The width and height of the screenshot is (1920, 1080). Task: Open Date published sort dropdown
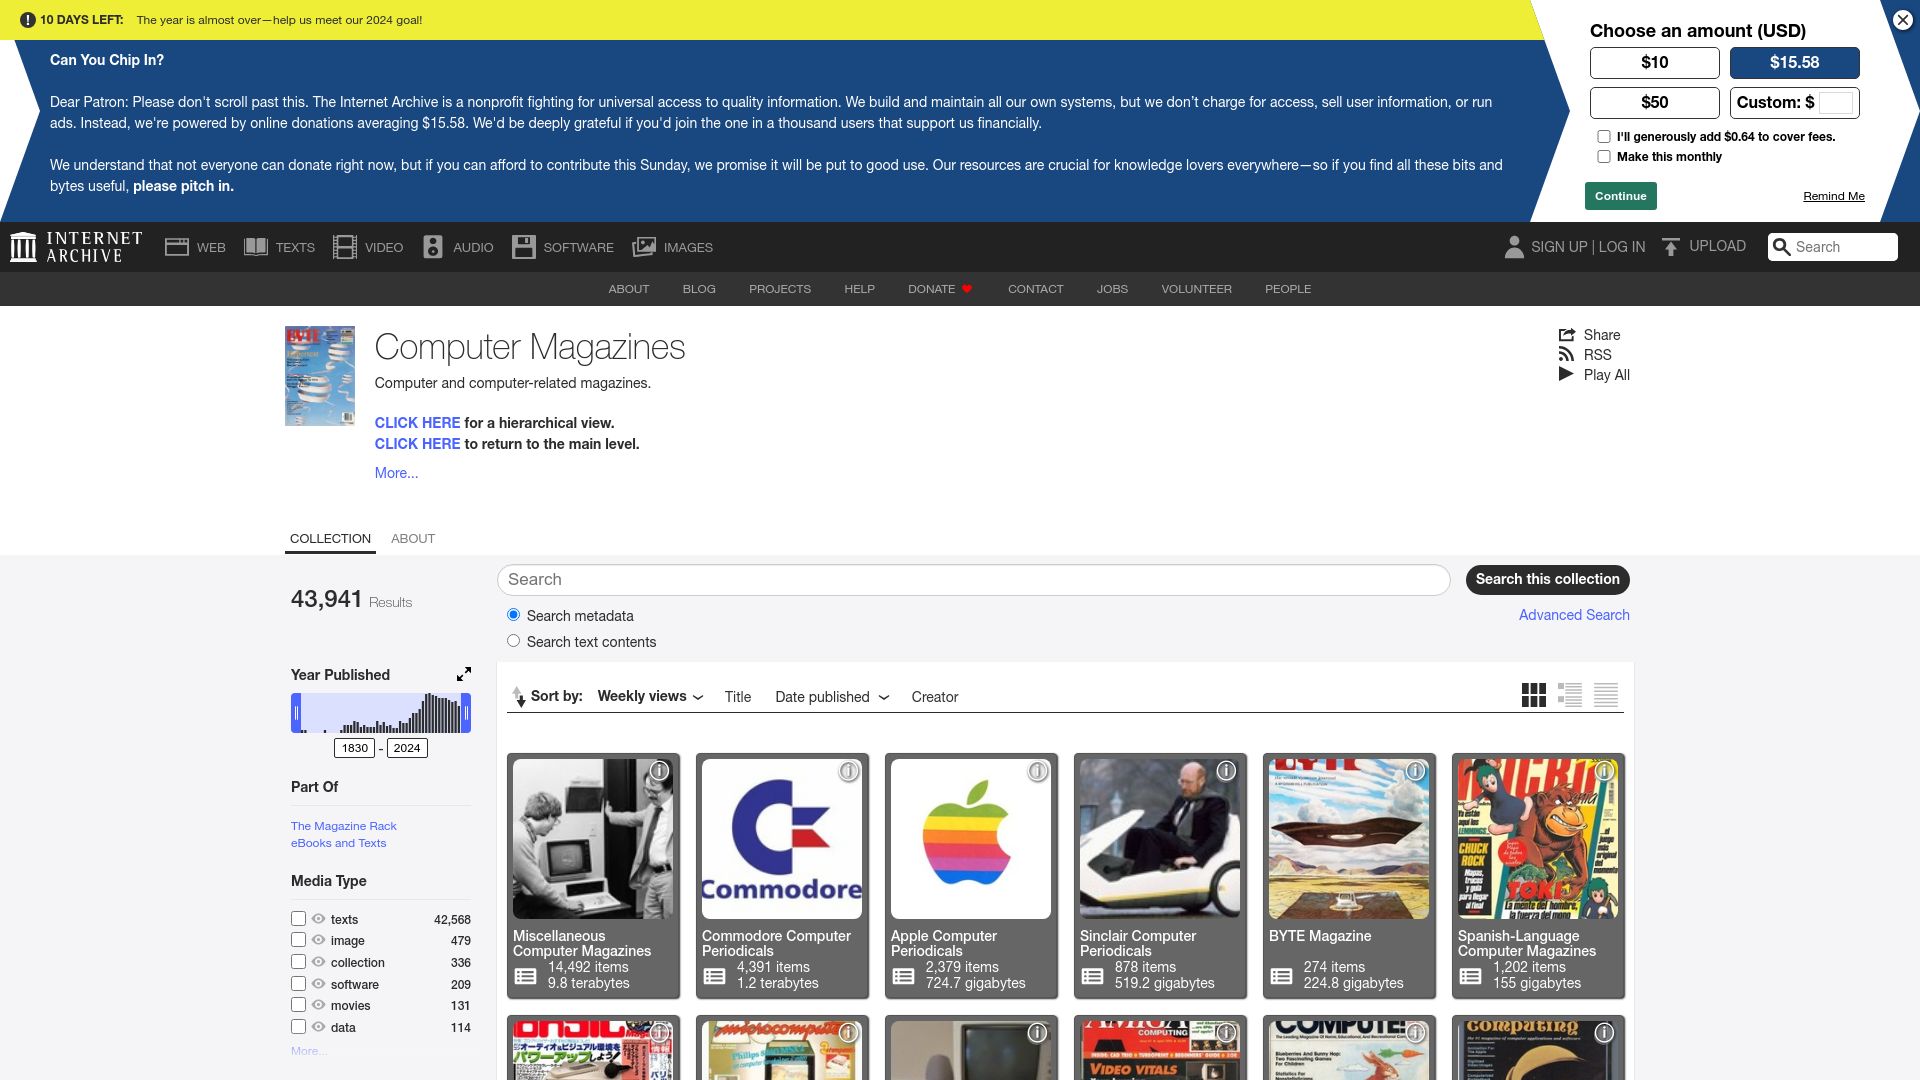coord(832,697)
